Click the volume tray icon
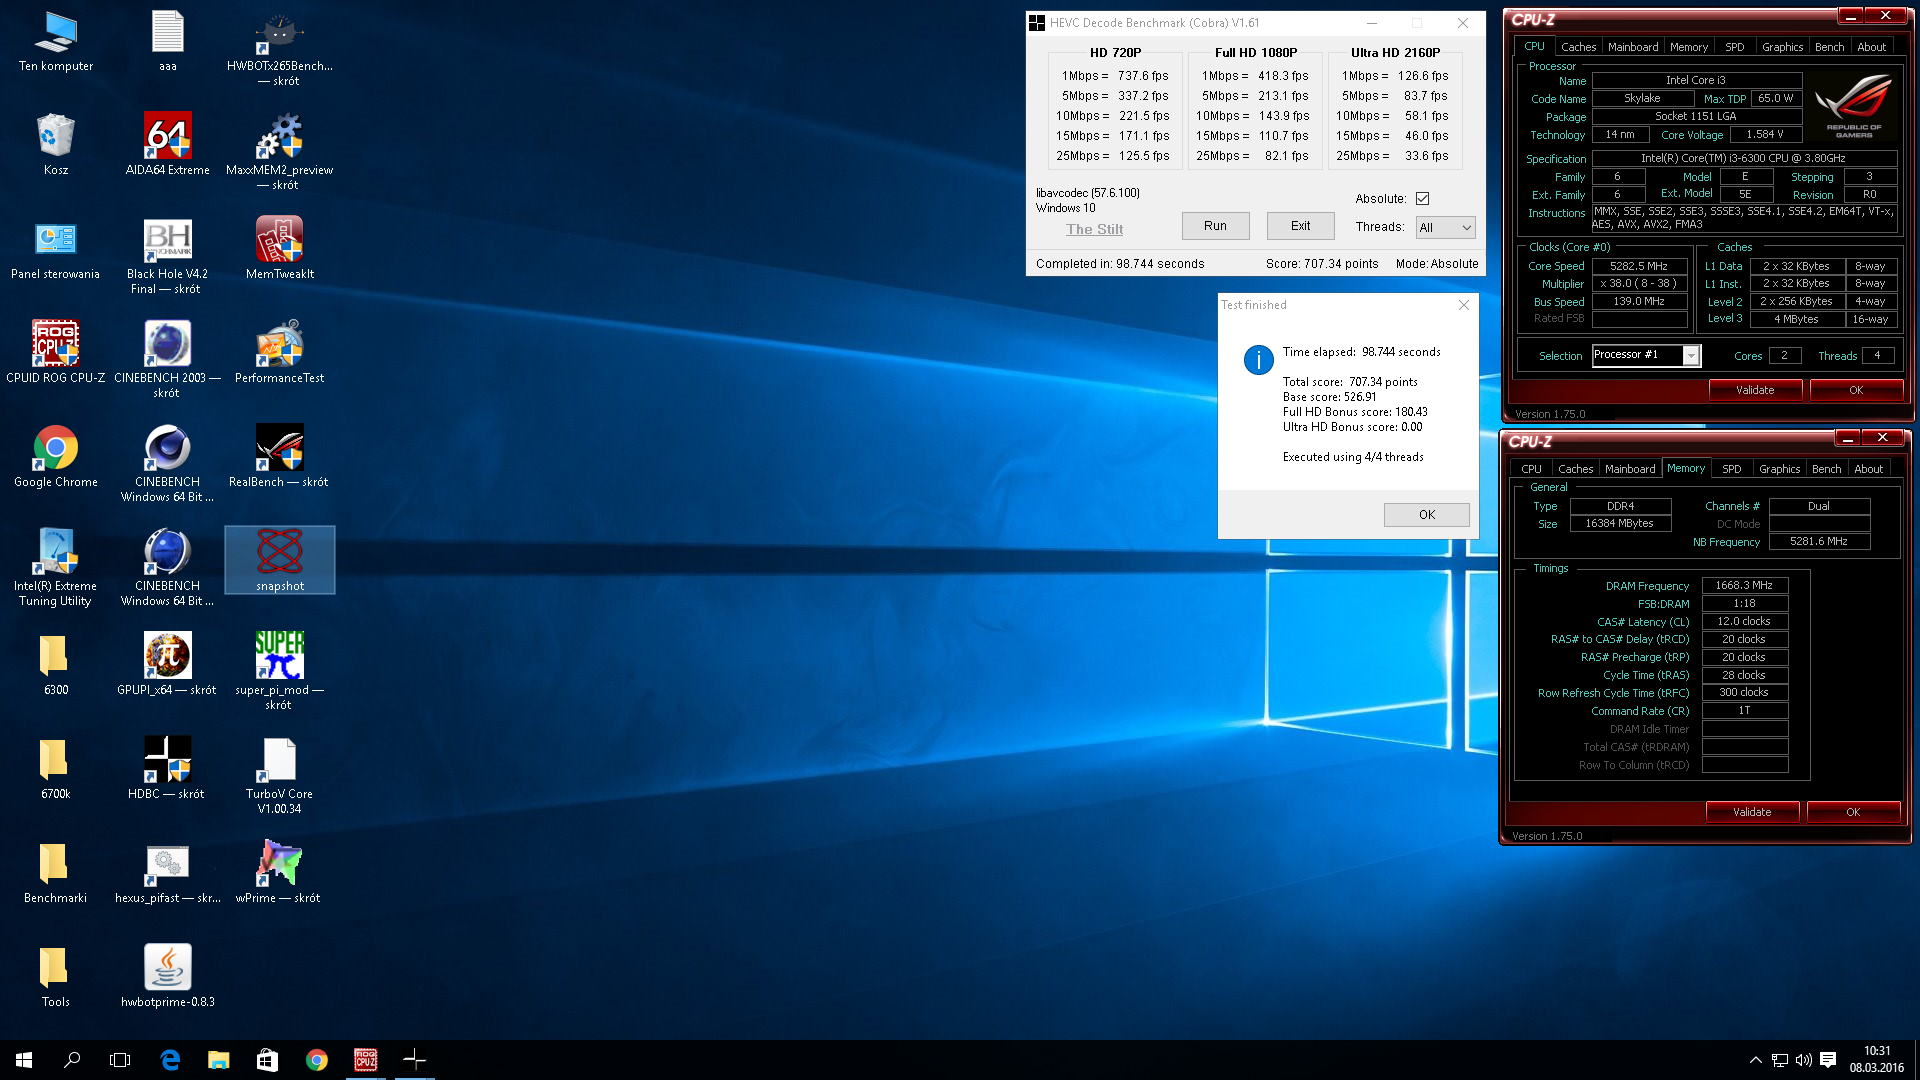The height and width of the screenshot is (1080, 1920). [x=1804, y=1060]
